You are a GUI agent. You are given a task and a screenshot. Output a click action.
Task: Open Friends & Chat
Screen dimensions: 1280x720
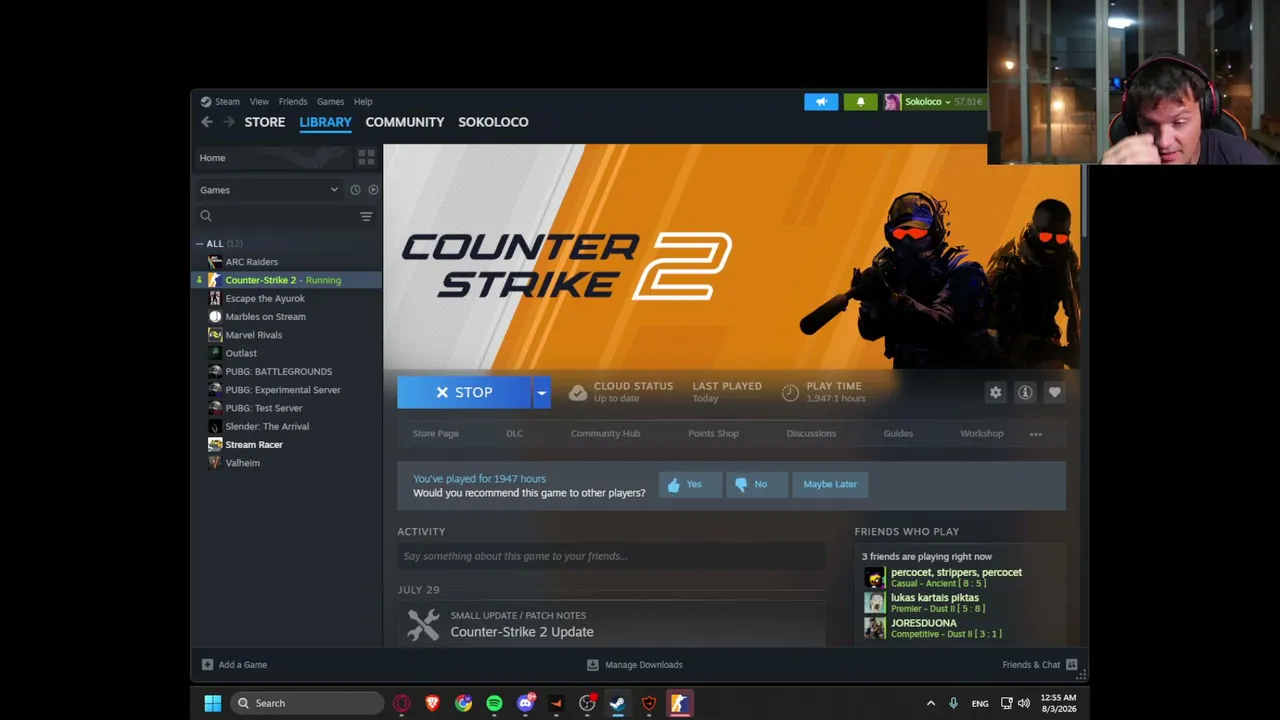coord(1040,665)
